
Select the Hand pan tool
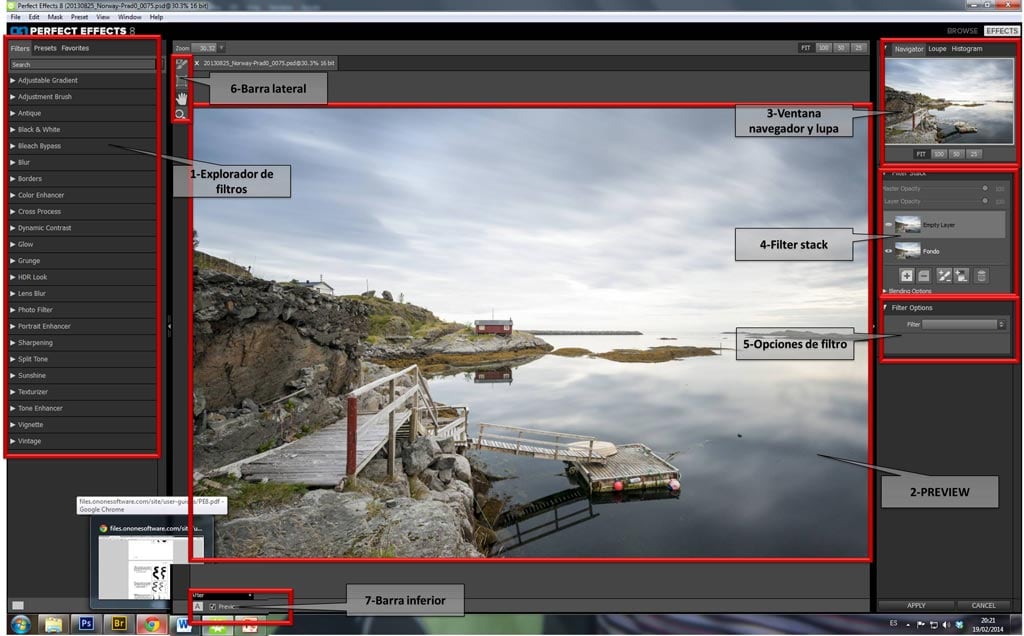[x=182, y=99]
